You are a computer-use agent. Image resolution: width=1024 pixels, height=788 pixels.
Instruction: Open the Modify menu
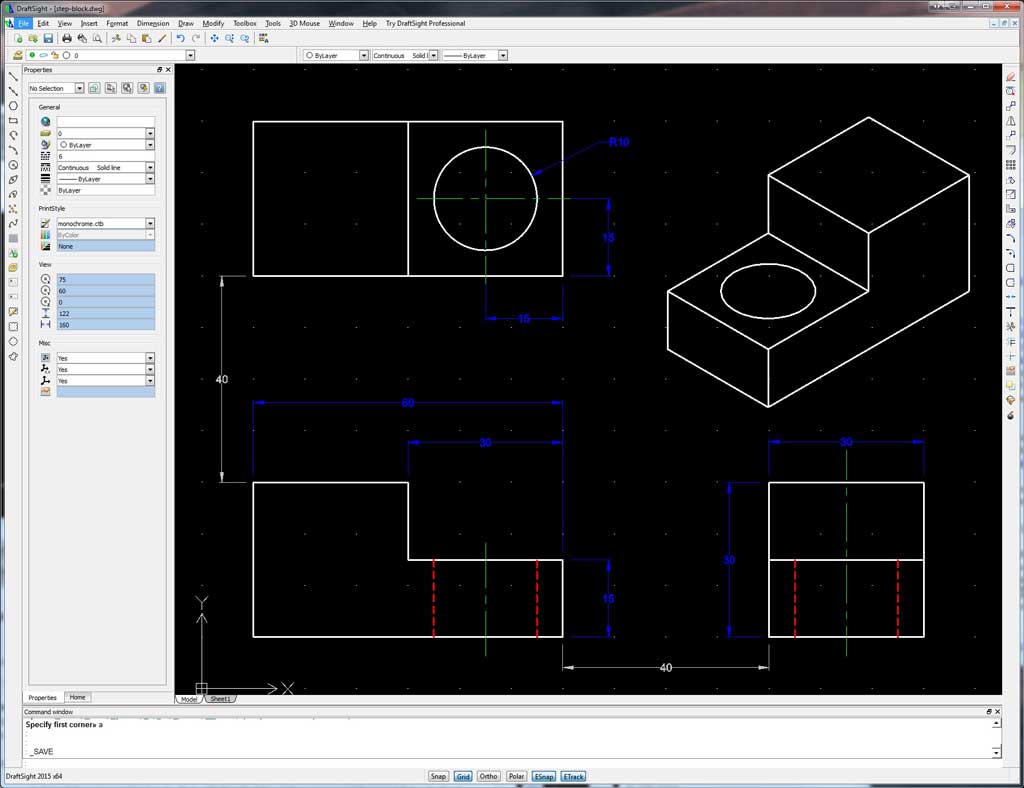[213, 24]
